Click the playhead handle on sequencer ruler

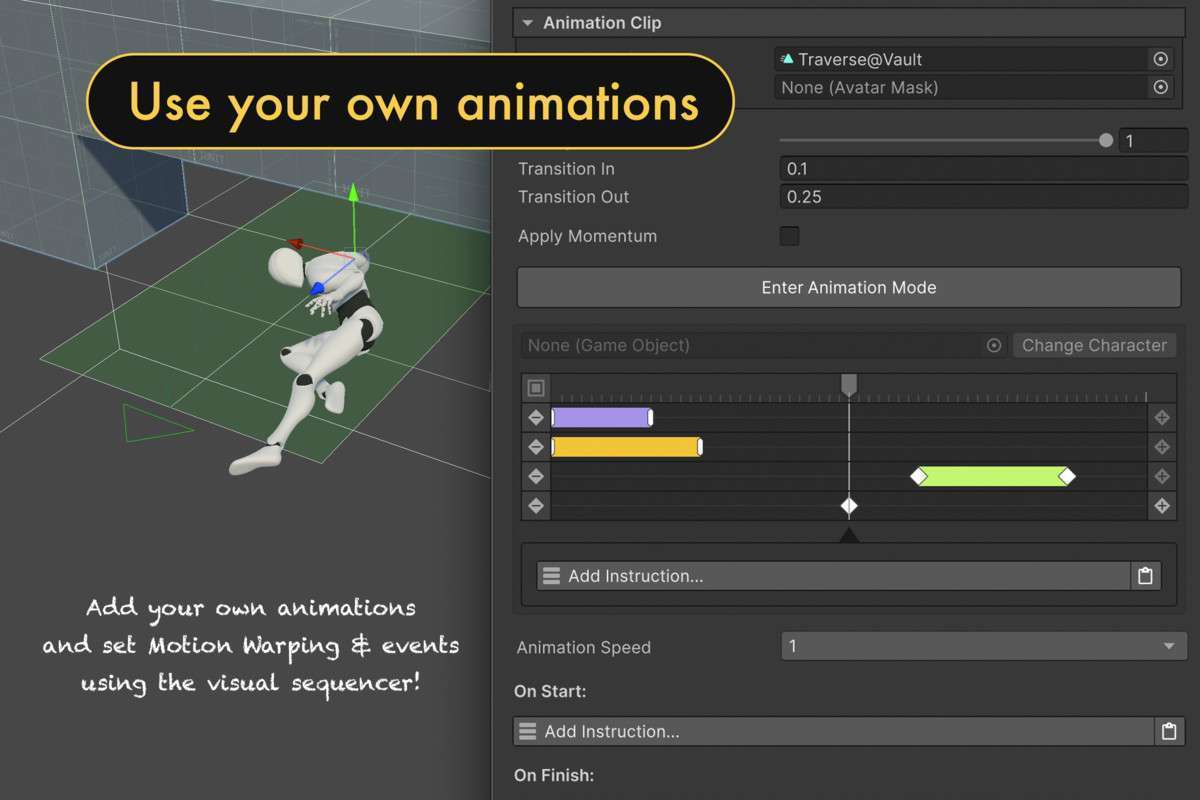[x=849, y=385]
